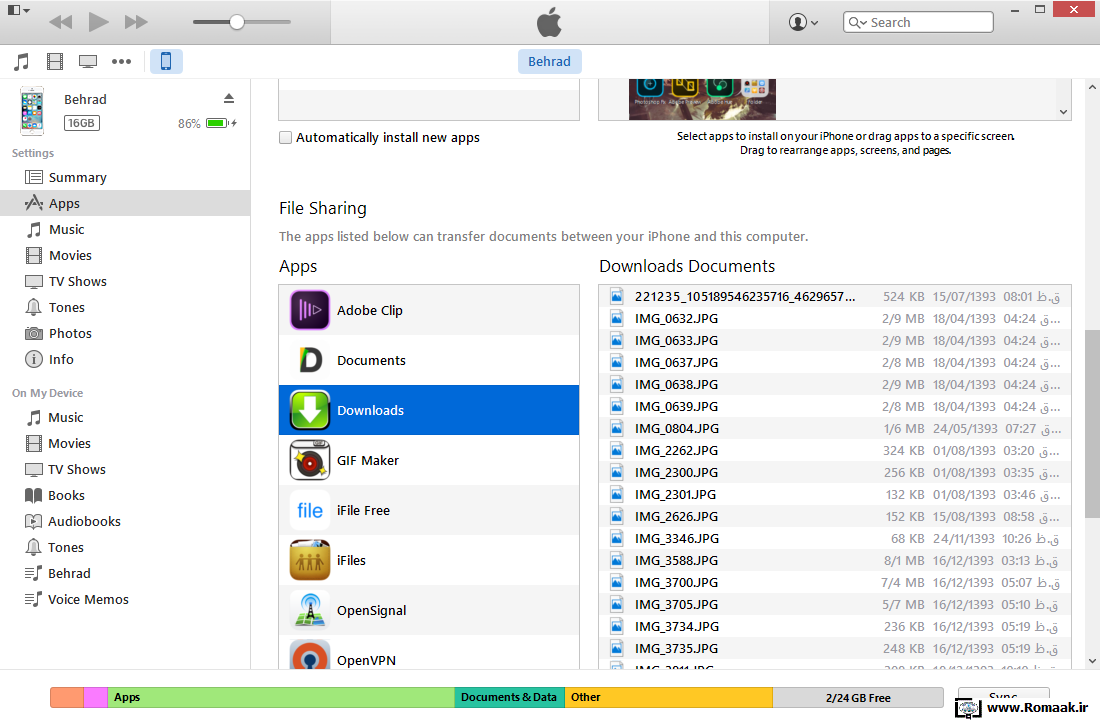Select the iPhone device icon
Image resolution: width=1100 pixels, height=725 pixels.
click(x=166, y=62)
